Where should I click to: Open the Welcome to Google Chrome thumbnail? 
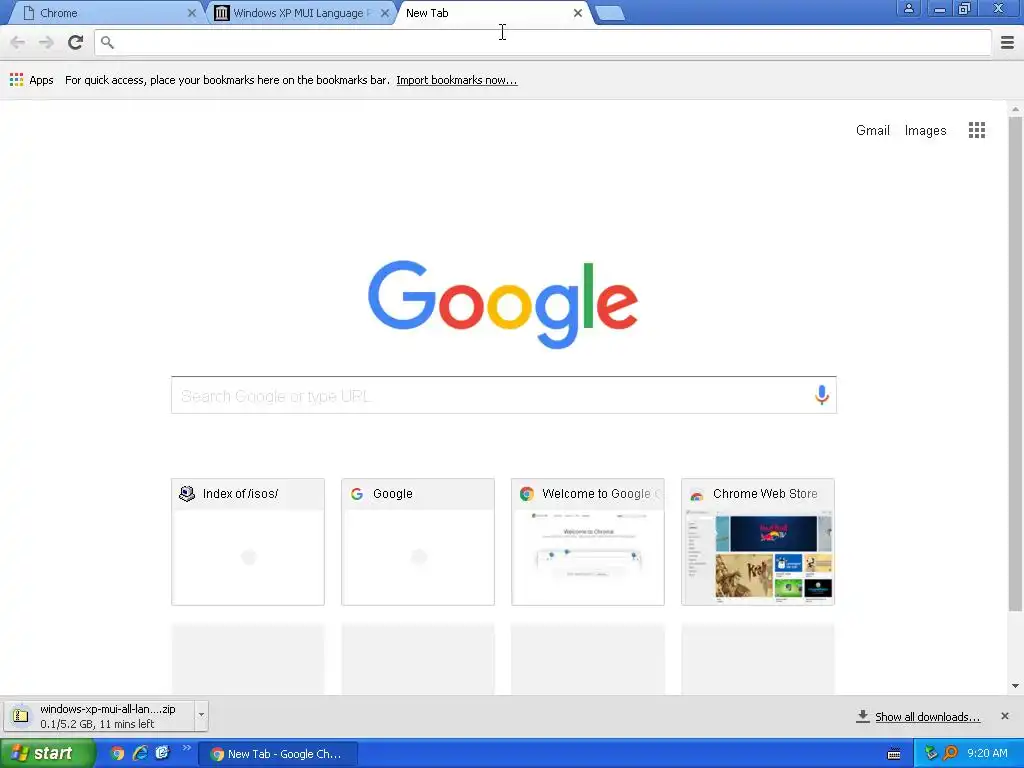(x=588, y=541)
